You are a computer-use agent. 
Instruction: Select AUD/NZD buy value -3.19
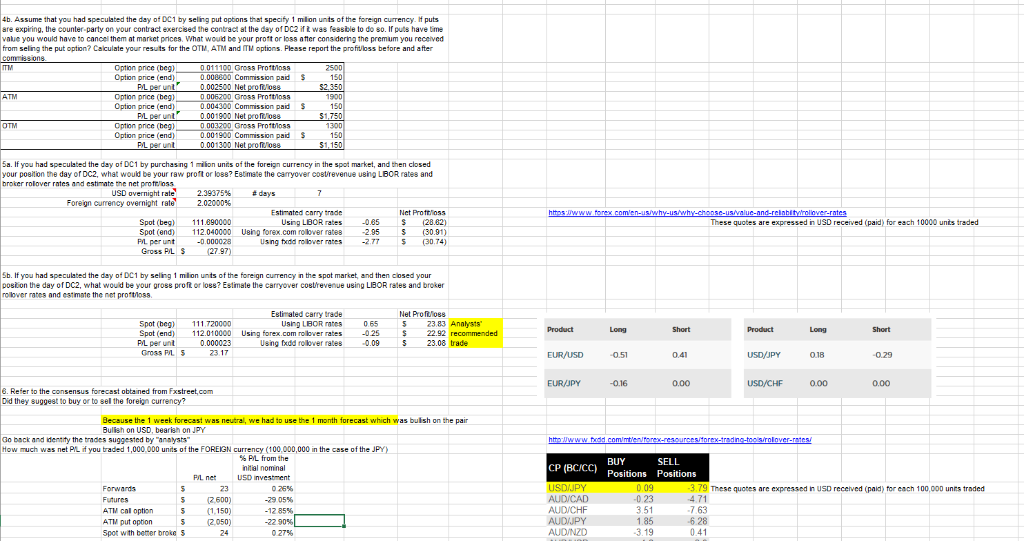coord(628,533)
